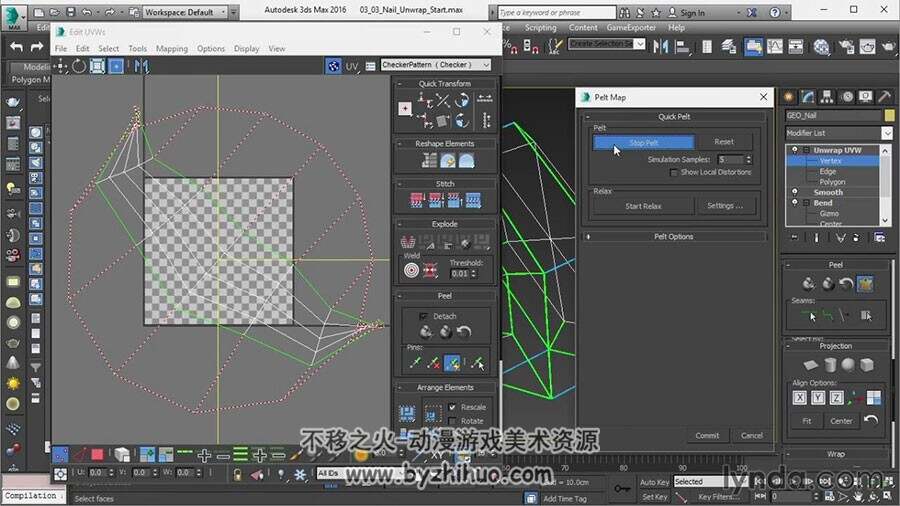900x506 pixels.
Task: Select the Rotate tool in Edit UVWs toolbar
Action: click(x=79, y=67)
